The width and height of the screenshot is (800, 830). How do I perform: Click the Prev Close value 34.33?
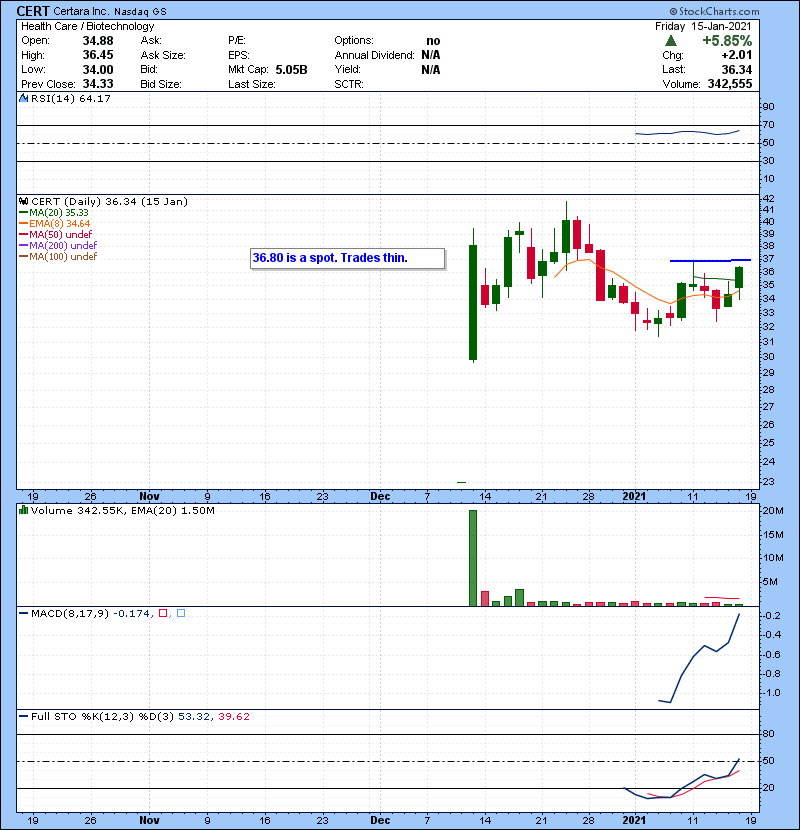pyautogui.click(x=98, y=84)
